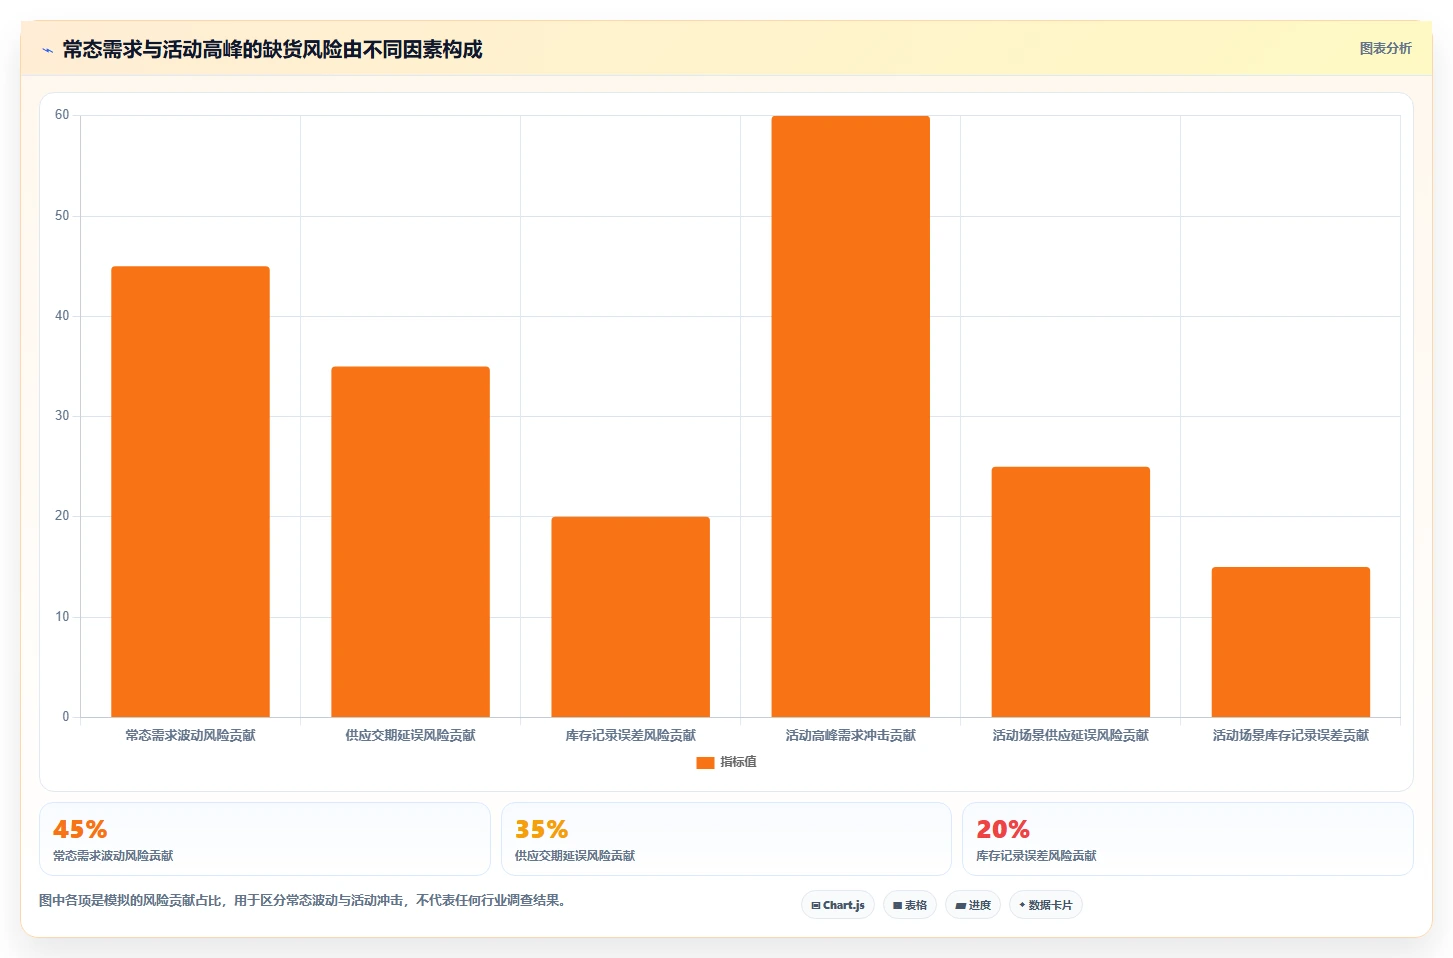This screenshot has height=958, width=1453.
Task: Click the y-axis value 40
Action: tap(62, 316)
